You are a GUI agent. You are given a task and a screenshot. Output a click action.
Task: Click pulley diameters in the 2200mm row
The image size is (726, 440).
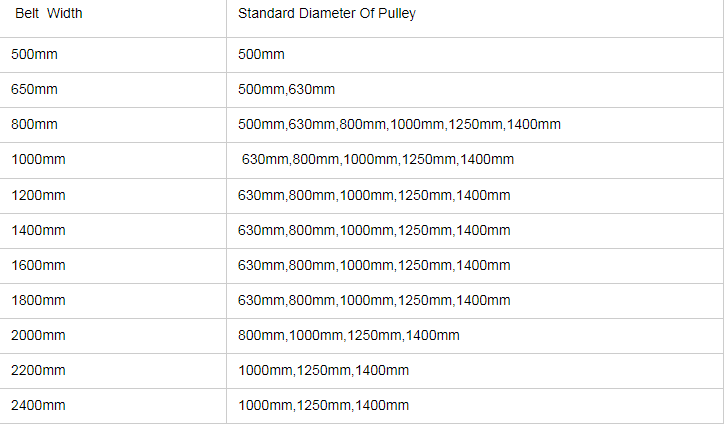[x=475, y=371]
